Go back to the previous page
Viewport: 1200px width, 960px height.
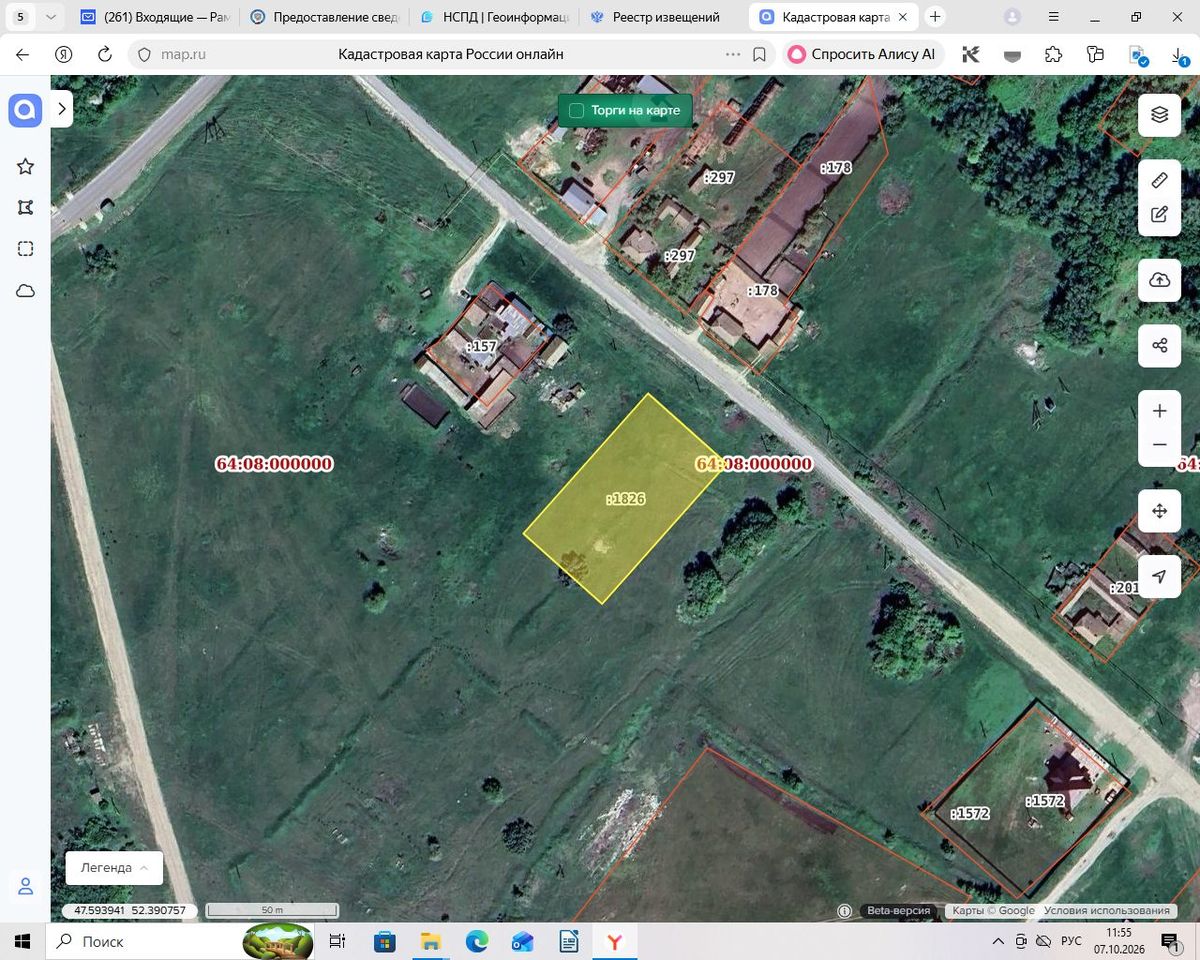coord(23,55)
